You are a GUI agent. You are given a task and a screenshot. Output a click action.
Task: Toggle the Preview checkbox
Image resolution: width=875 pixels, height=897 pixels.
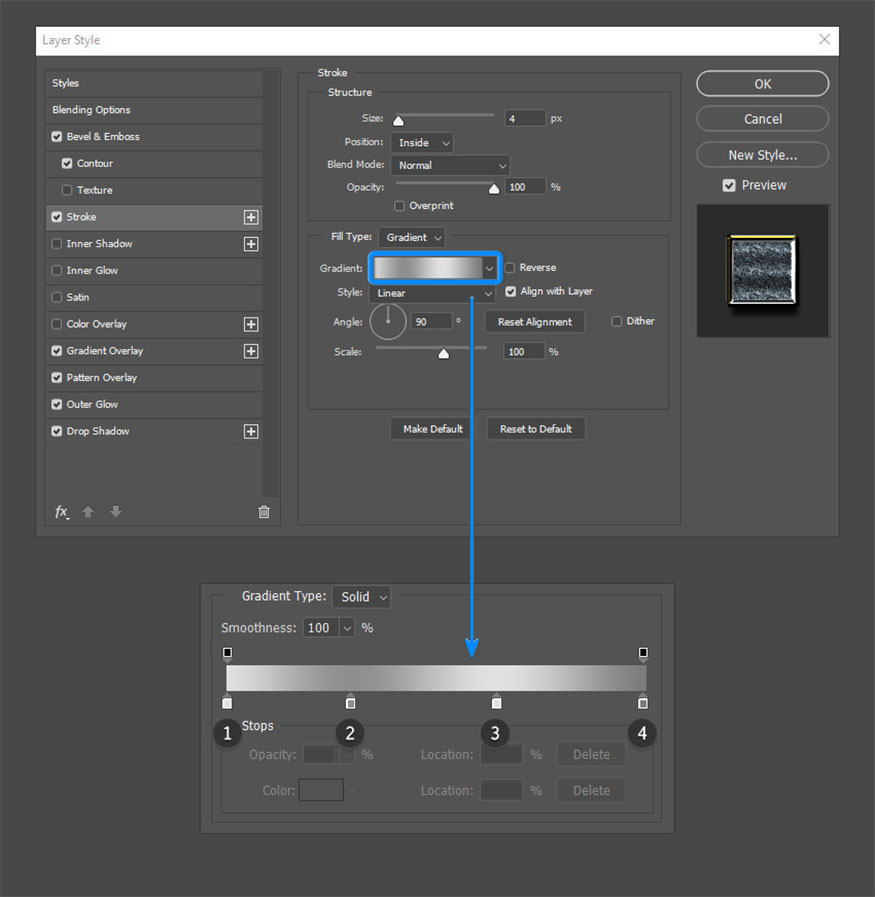729,185
